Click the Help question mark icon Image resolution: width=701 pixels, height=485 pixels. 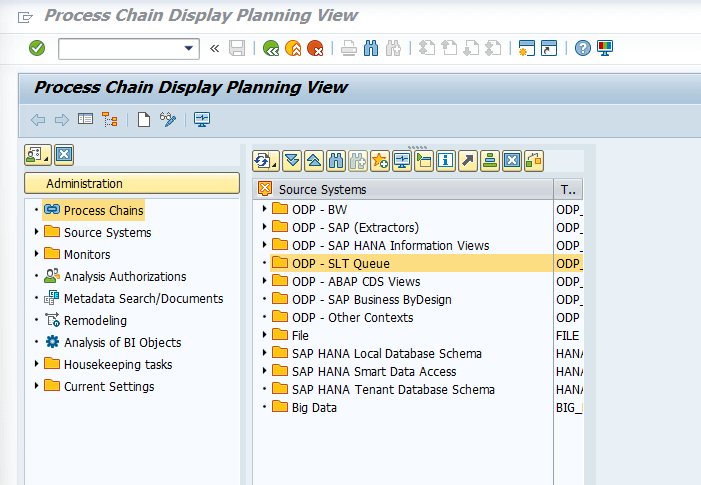(583, 48)
